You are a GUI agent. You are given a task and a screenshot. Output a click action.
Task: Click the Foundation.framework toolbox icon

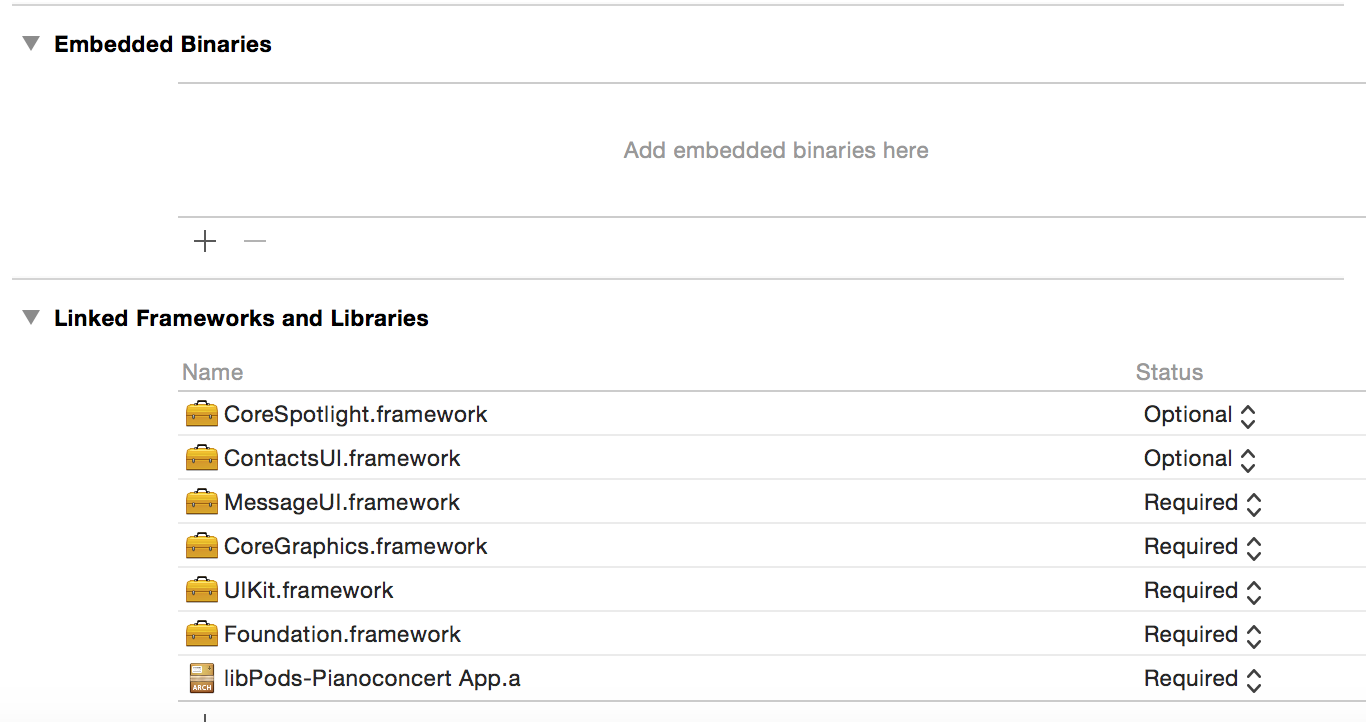pyautogui.click(x=202, y=634)
